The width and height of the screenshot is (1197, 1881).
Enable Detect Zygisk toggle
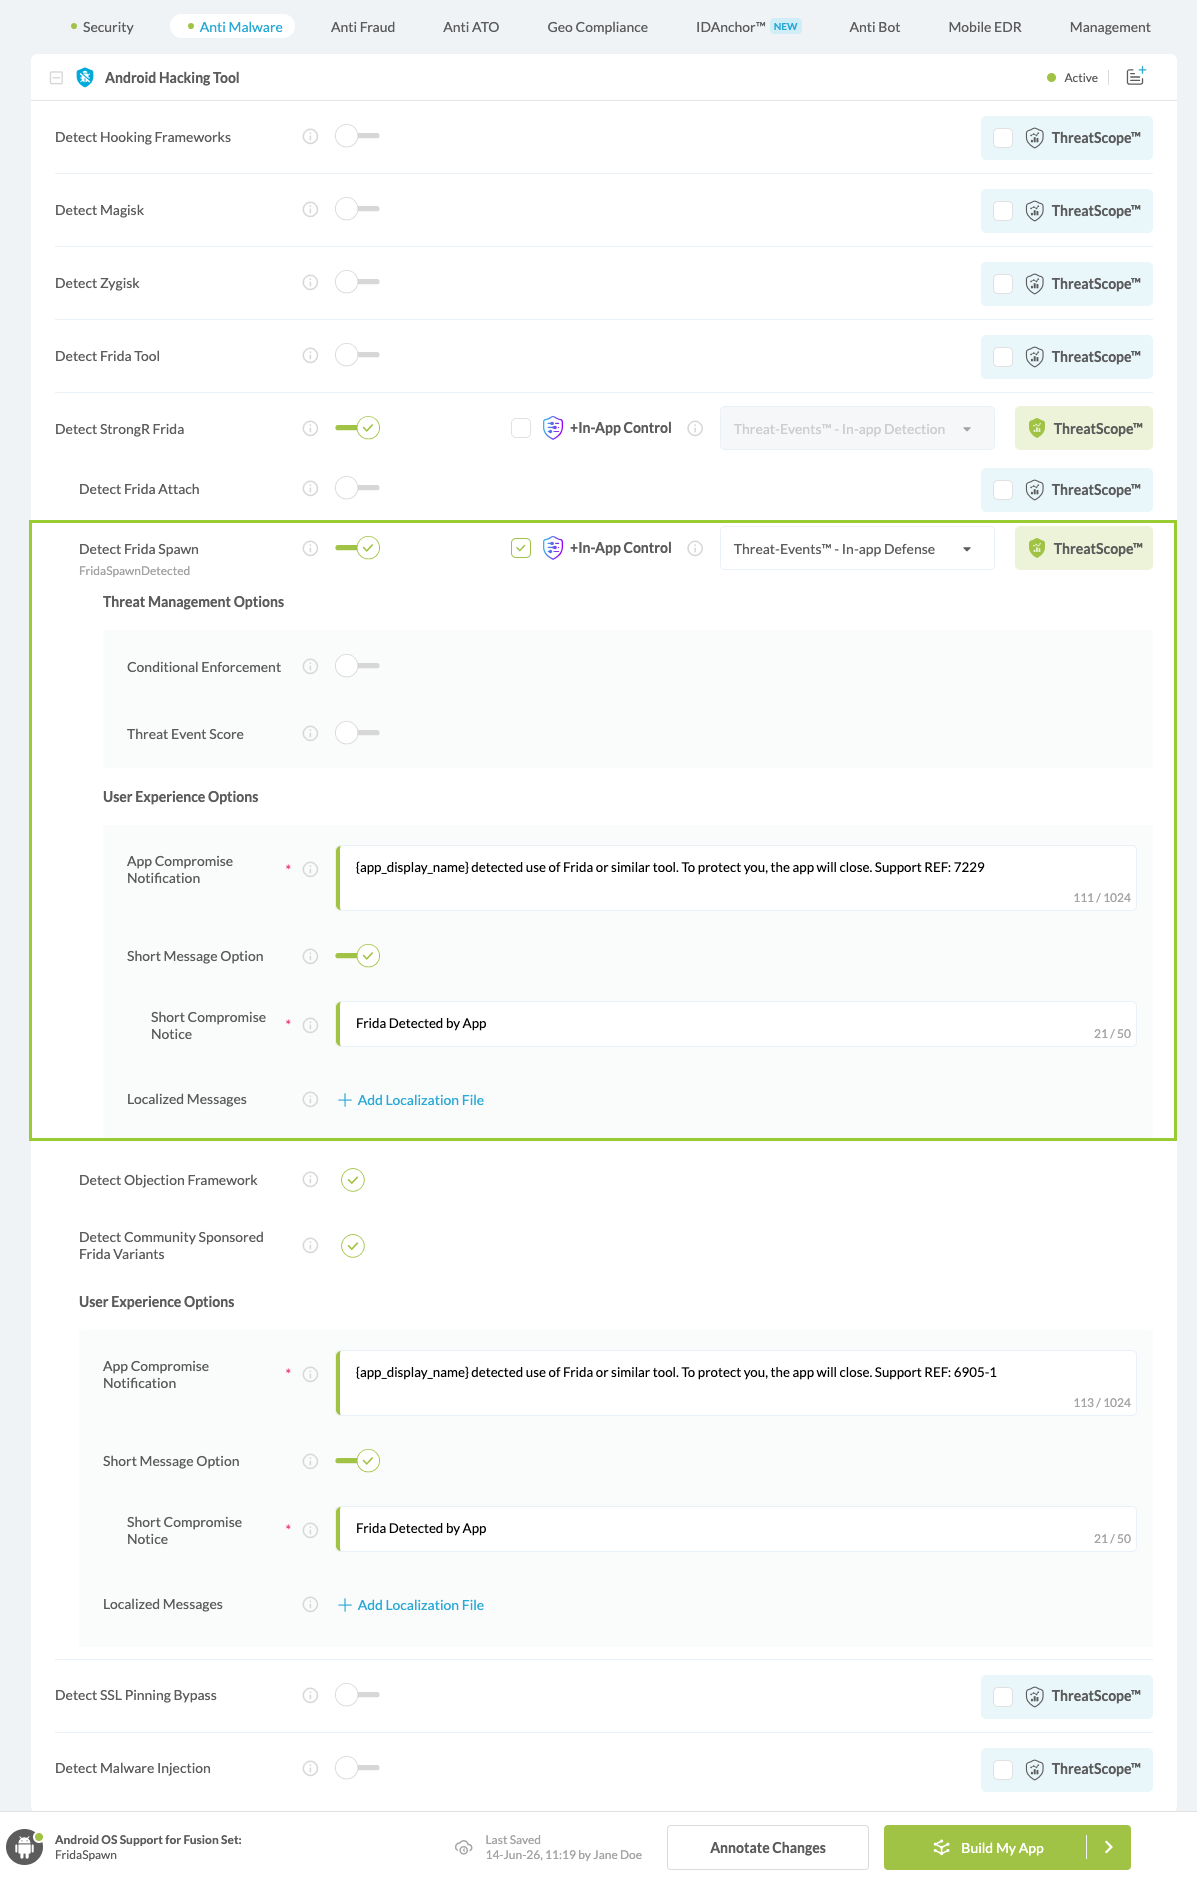pyautogui.click(x=357, y=282)
